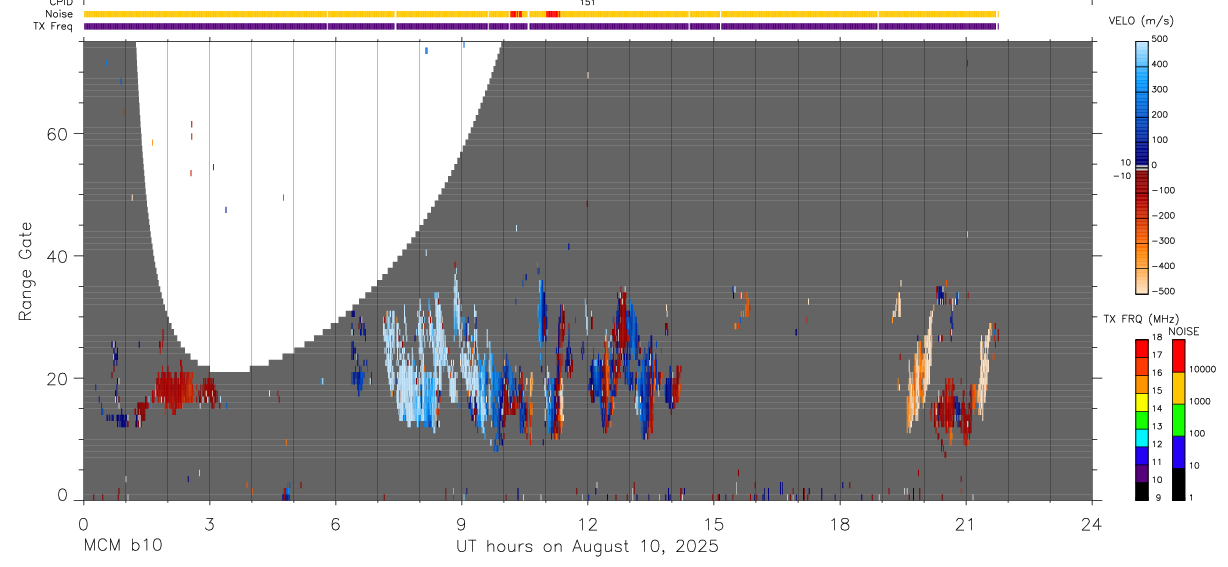This screenshot has height=567, width=1228.
Task: Pick the green segment of NOISE legend
Action: 1178,419
